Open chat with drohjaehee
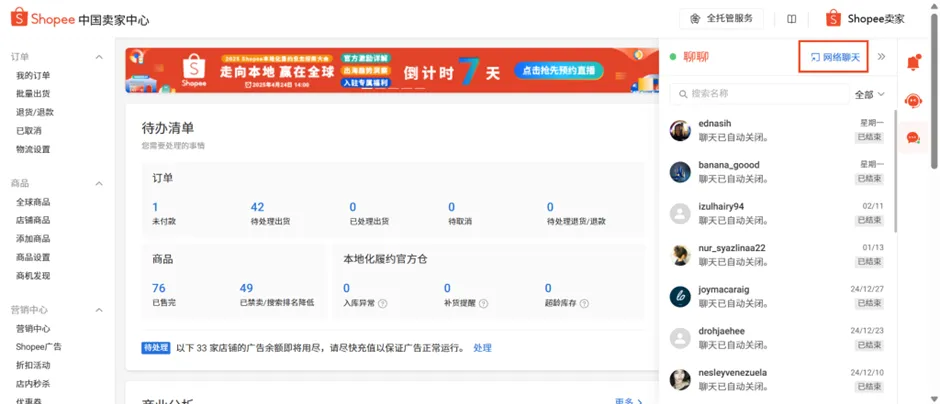The height and width of the screenshot is (404, 940). tap(777, 338)
